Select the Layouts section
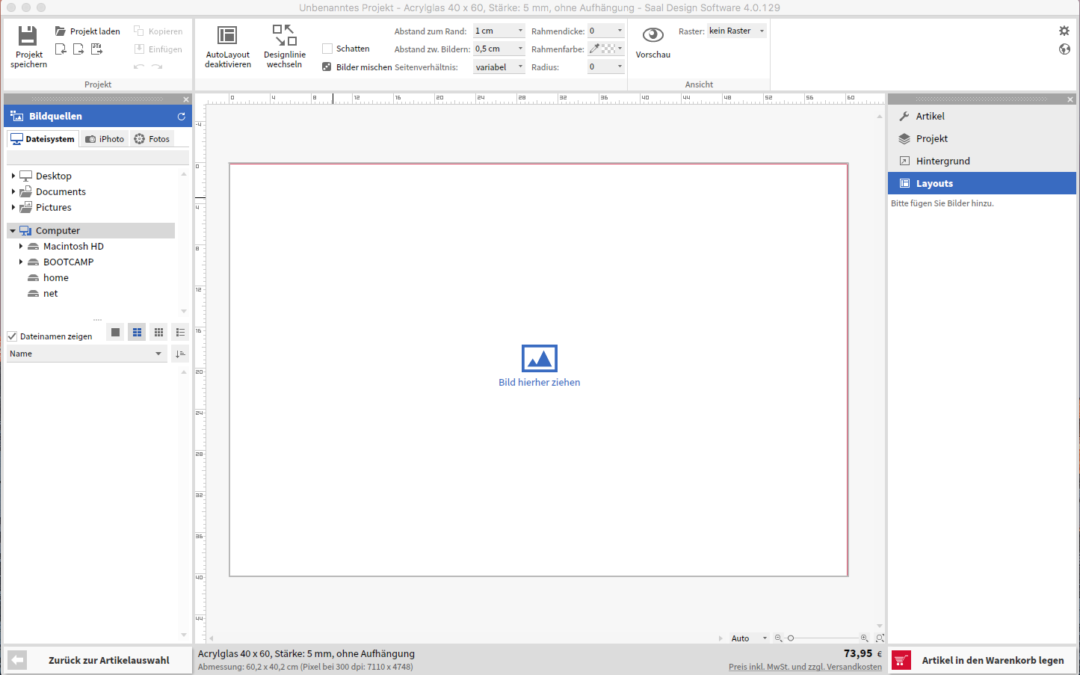Viewport: 1080px width, 675px height. click(x=982, y=183)
